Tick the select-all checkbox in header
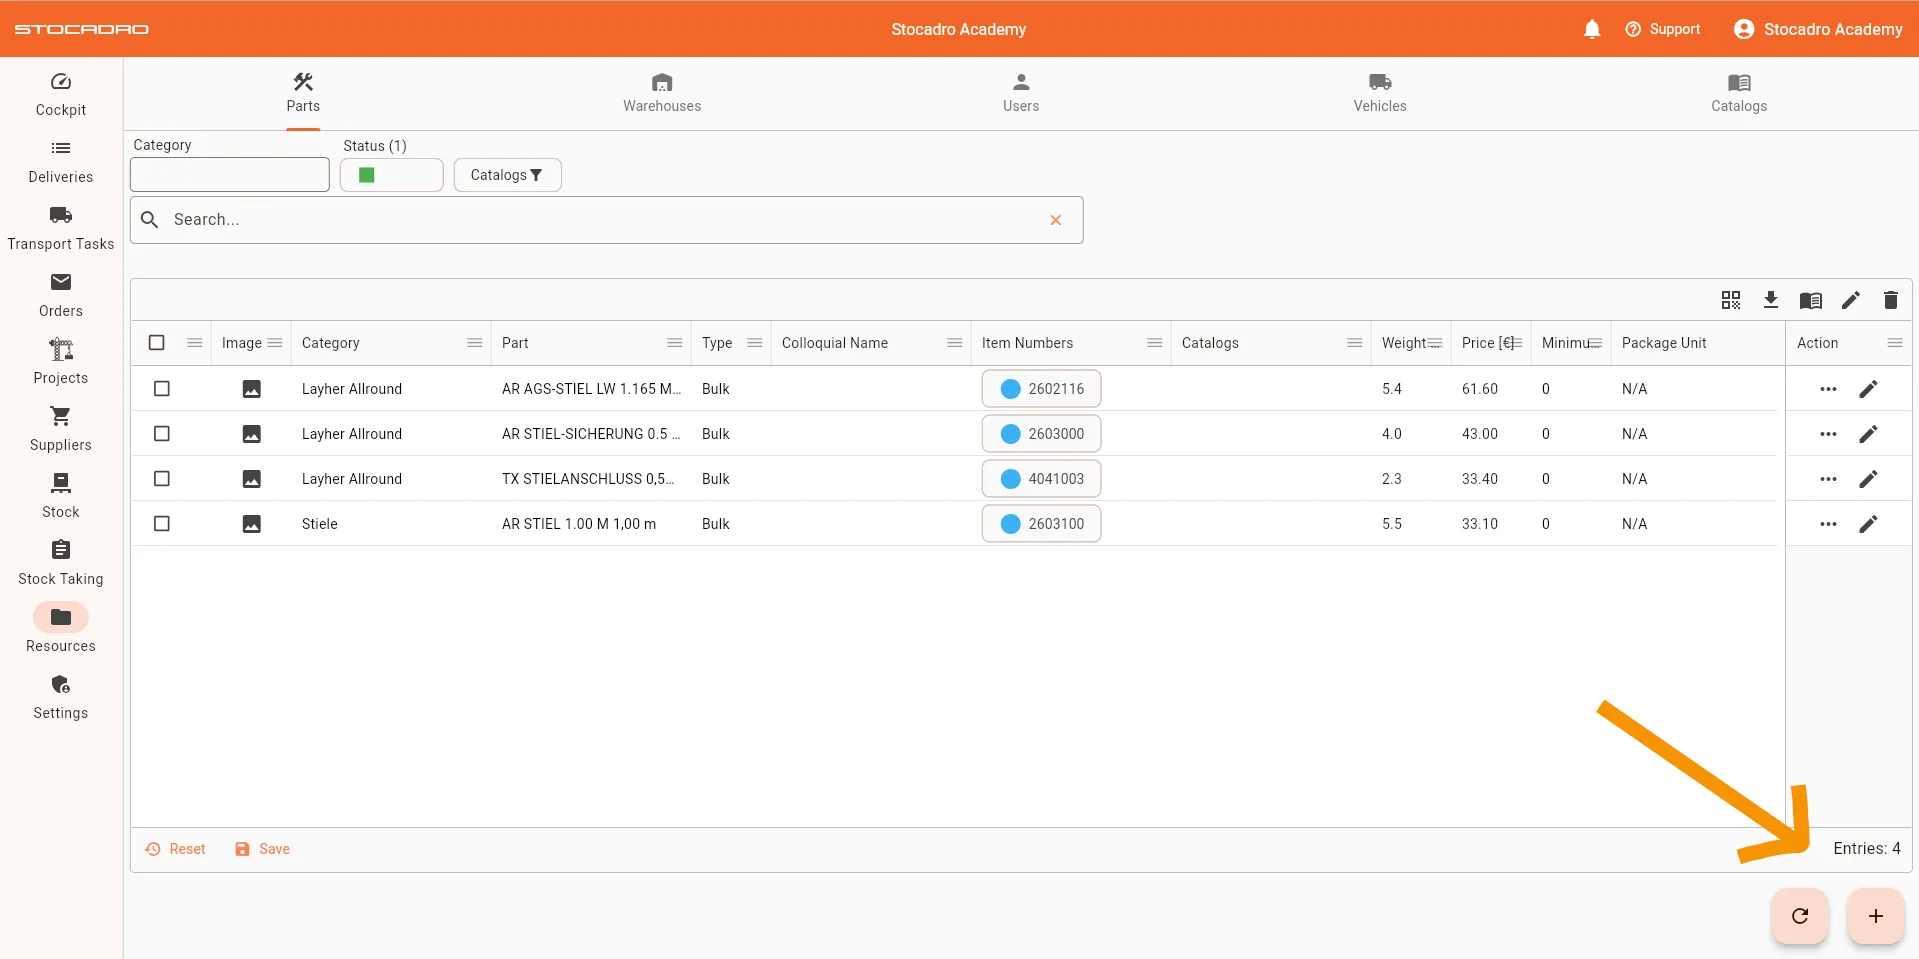1919x959 pixels. 157,343
